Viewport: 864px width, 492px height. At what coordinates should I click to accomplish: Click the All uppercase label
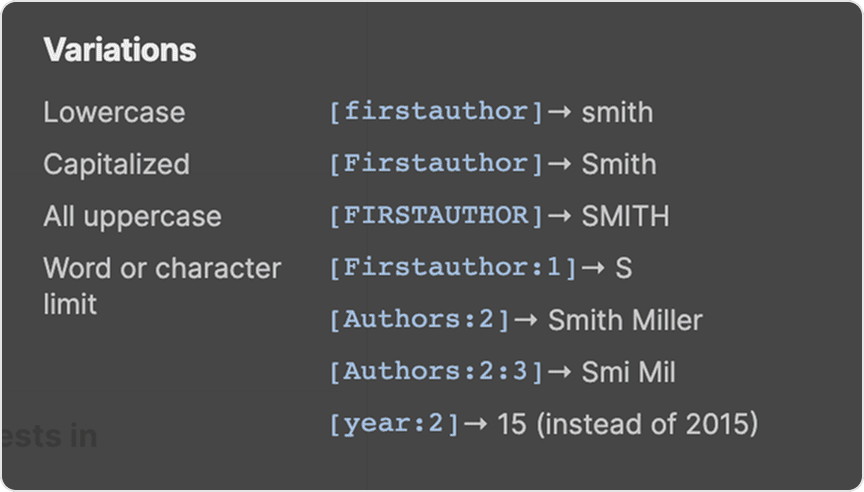coord(132,216)
